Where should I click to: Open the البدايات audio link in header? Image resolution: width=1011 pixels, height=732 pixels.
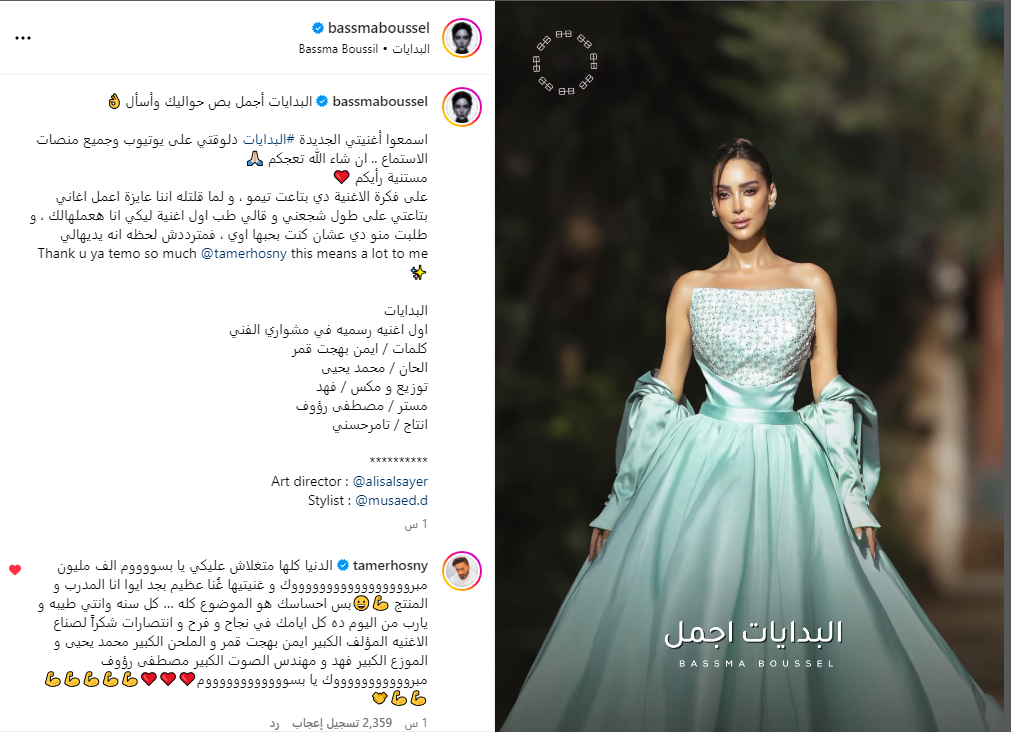(411, 49)
